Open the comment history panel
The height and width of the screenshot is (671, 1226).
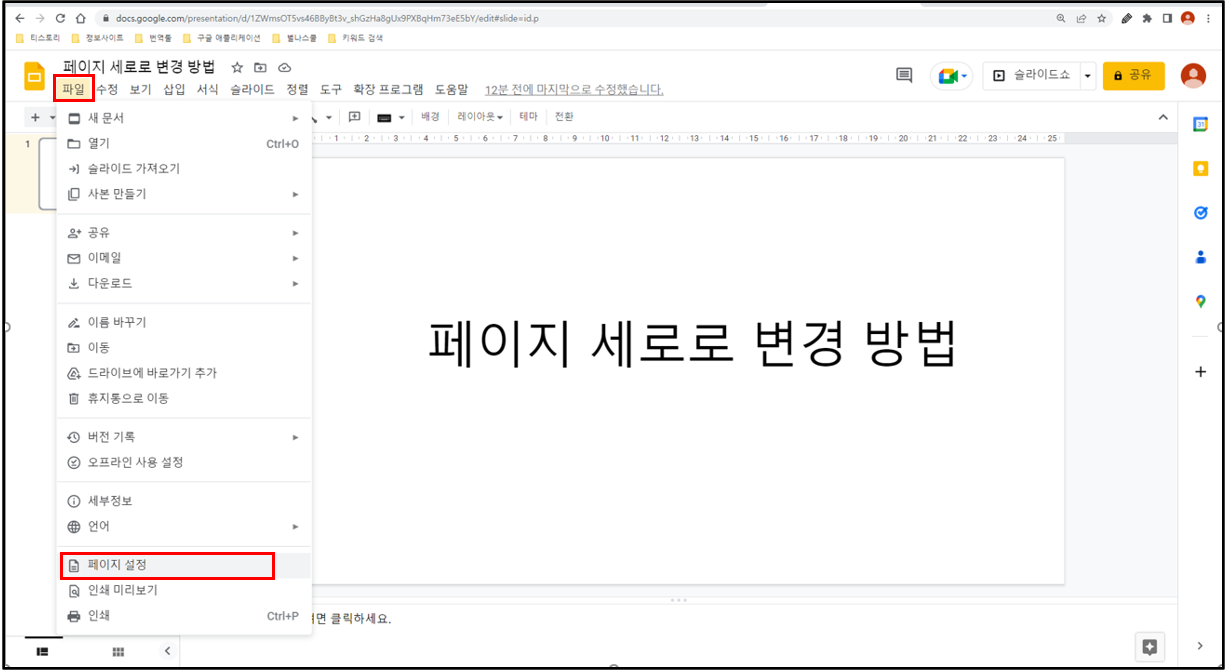point(903,74)
